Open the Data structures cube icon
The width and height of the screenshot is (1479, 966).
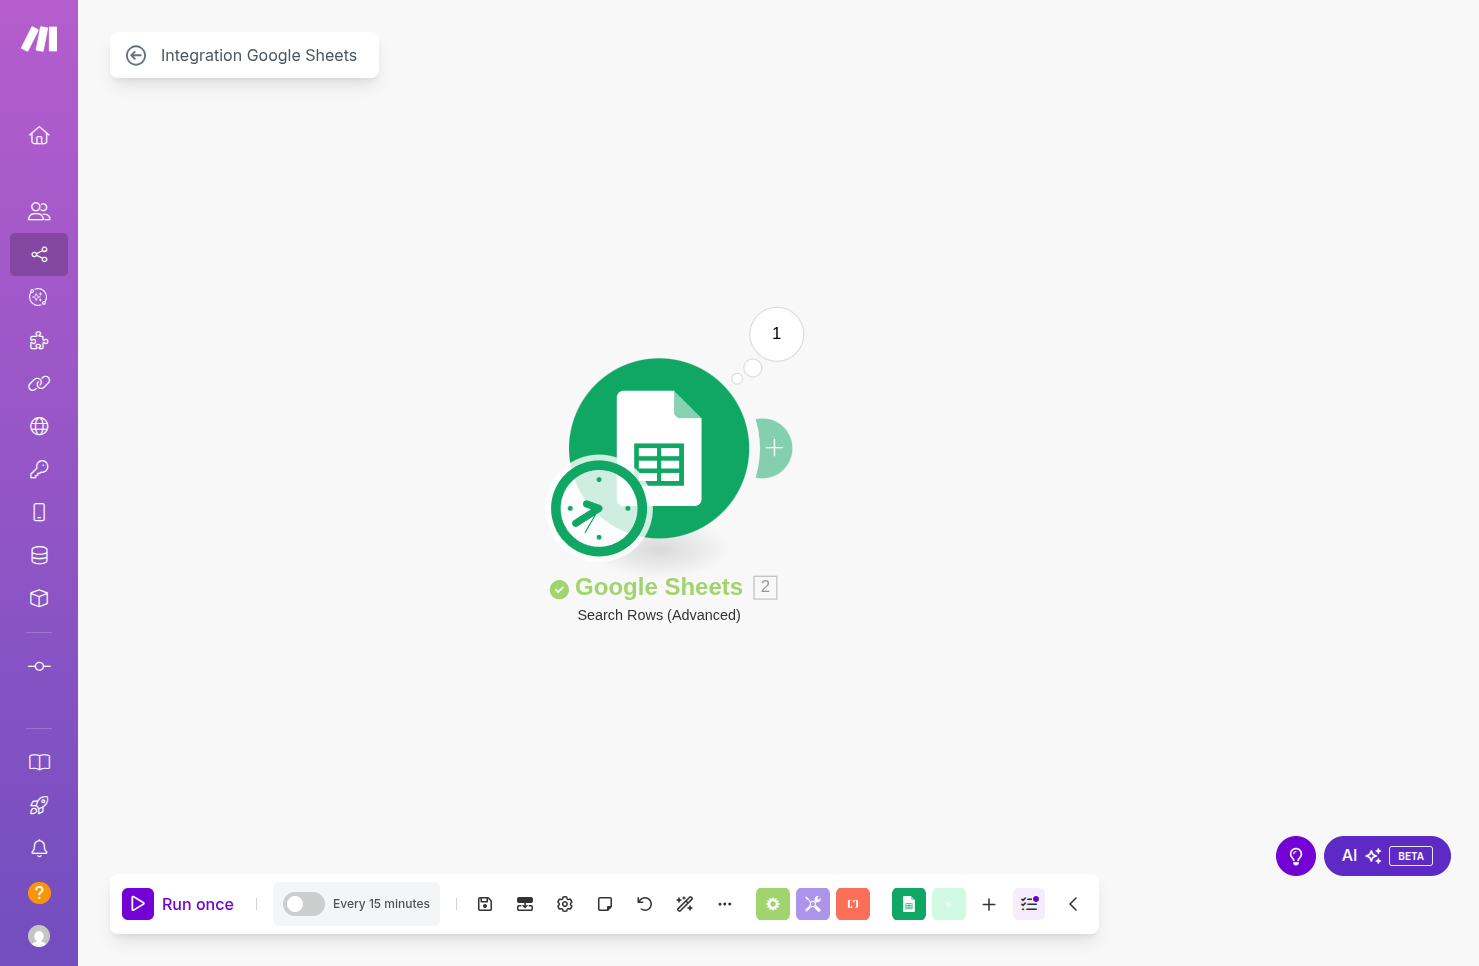click(x=39, y=598)
